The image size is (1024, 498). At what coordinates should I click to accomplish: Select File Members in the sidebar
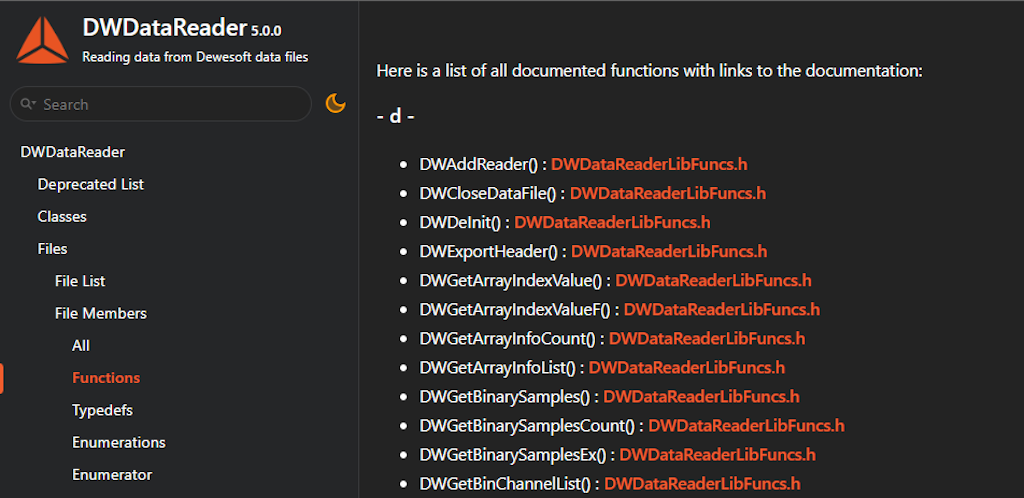point(101,313)
